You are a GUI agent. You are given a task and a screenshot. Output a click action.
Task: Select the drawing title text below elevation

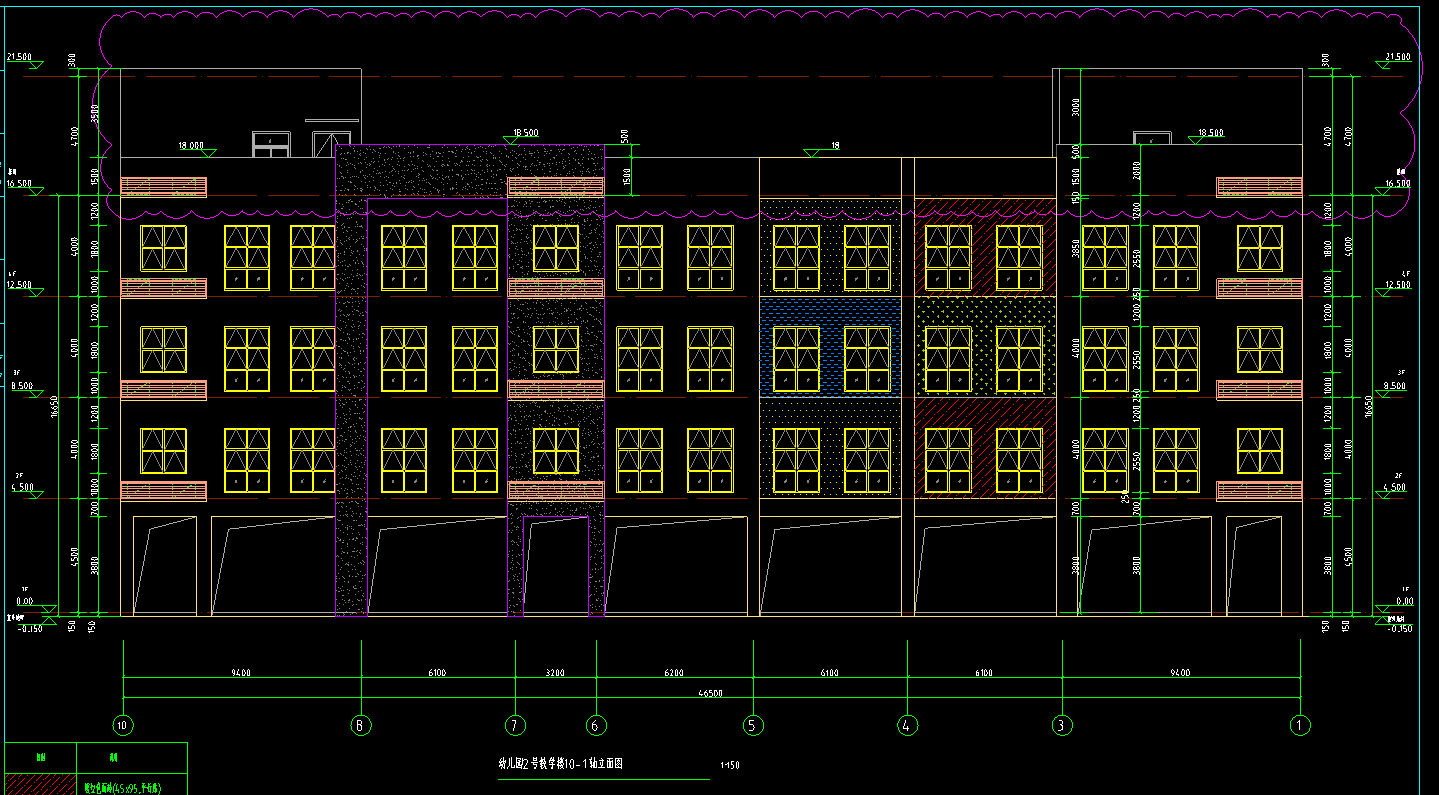point(560,763)
